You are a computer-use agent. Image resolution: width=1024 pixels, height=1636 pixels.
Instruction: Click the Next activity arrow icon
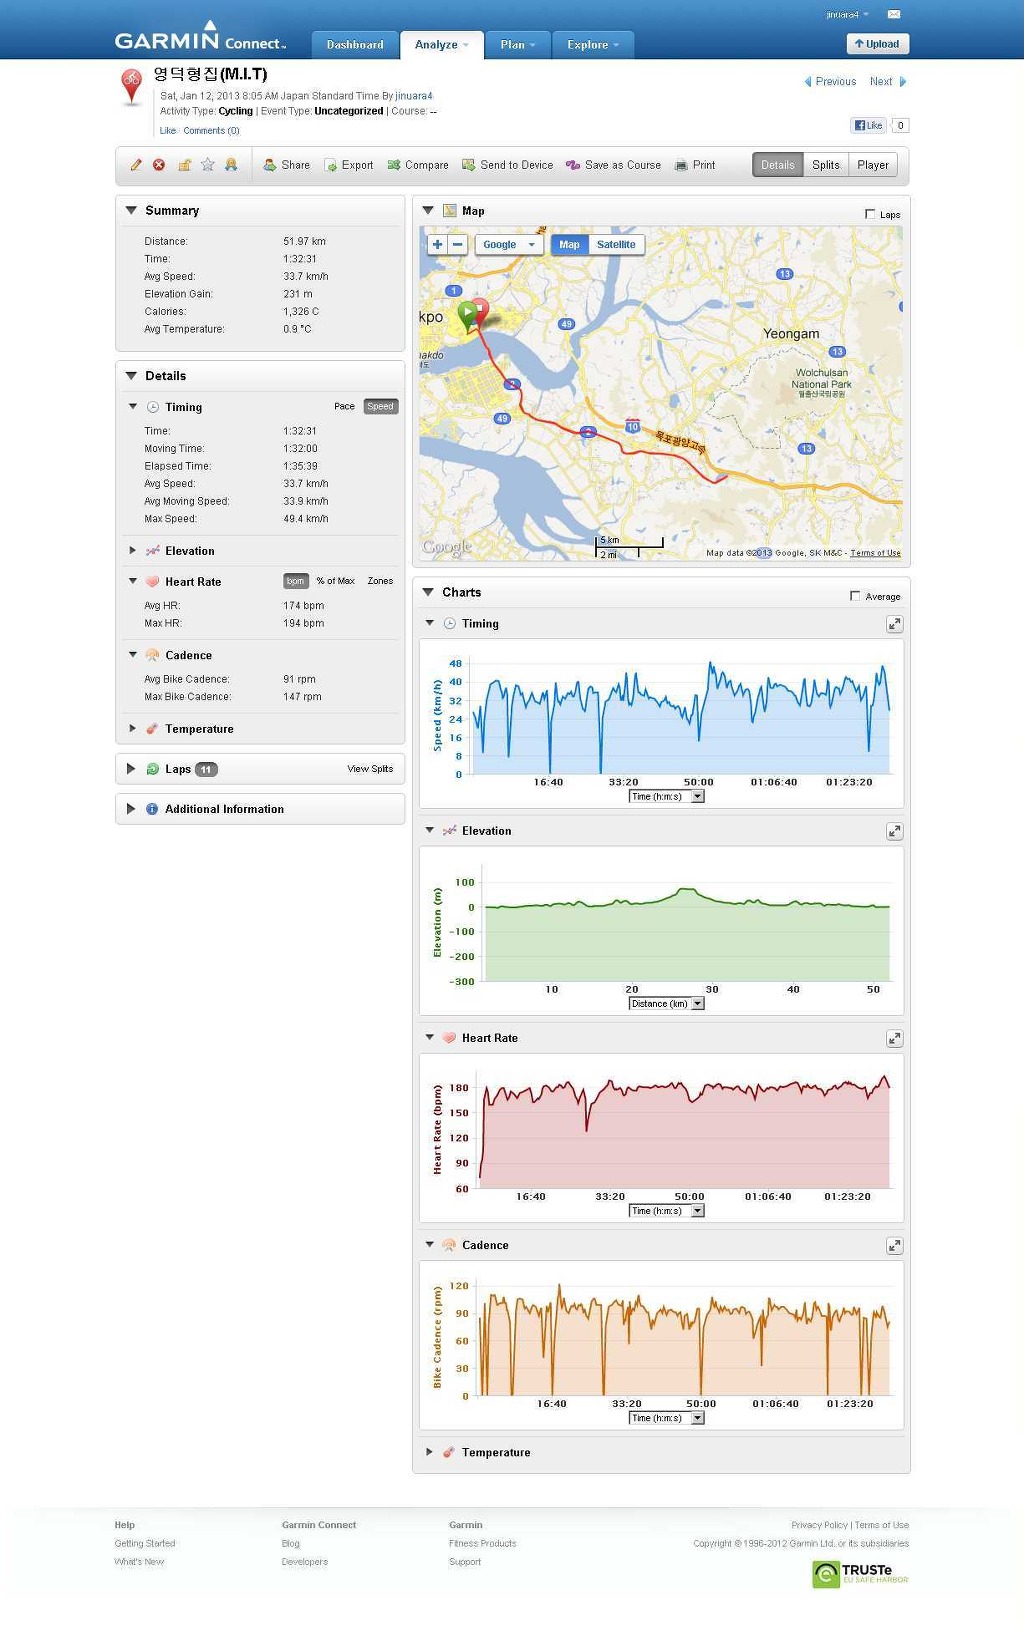tap(903, 82)
